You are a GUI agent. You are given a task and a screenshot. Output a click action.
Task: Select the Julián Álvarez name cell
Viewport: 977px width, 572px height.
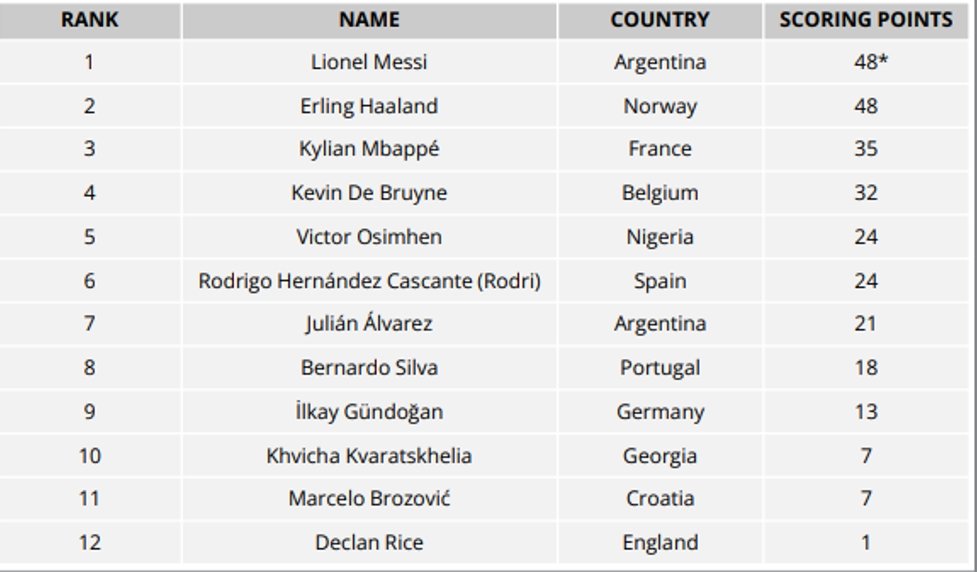[369, 324]
